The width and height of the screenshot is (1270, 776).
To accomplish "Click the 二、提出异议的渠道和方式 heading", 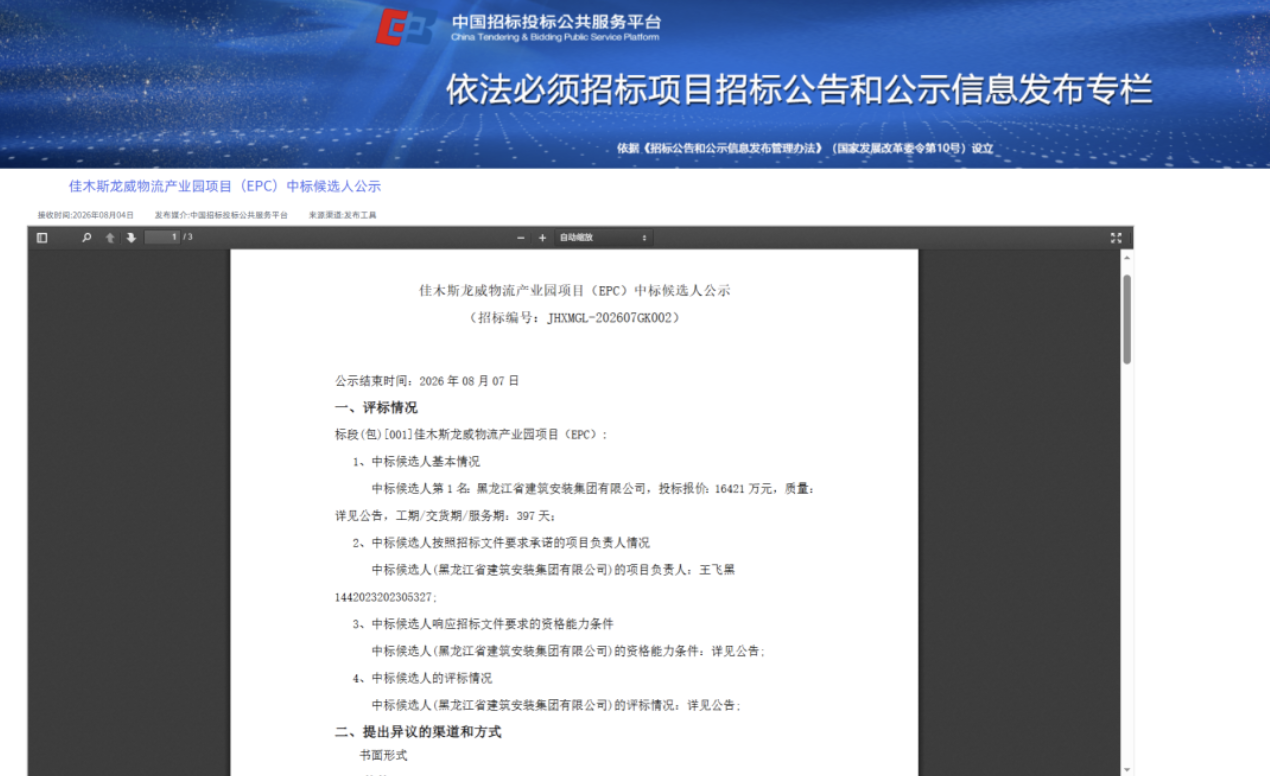I will (x=418, y=732).
